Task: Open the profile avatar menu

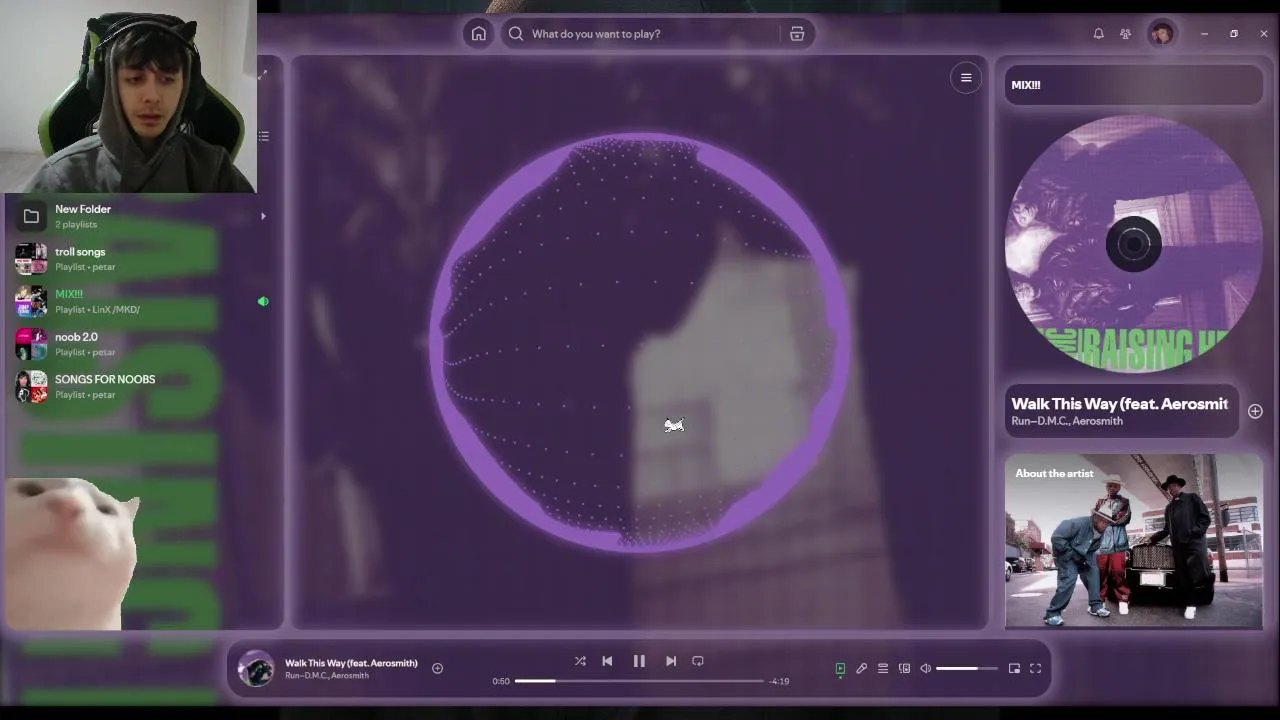Action: 1161,34
